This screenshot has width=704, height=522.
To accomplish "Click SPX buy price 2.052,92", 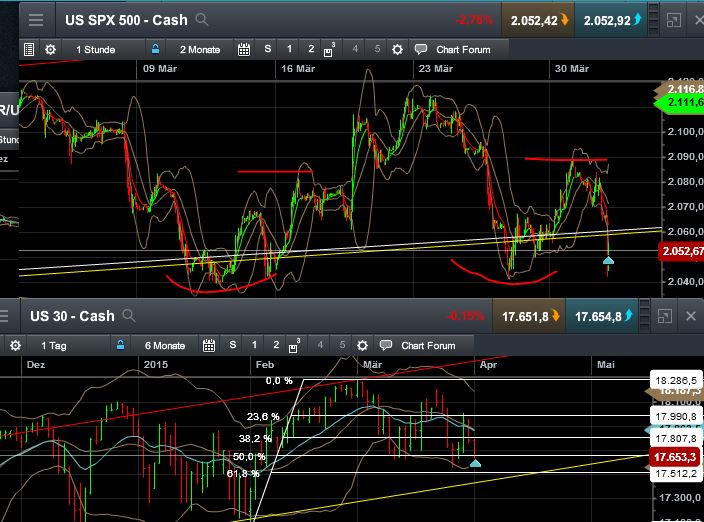I will (611, 20).
